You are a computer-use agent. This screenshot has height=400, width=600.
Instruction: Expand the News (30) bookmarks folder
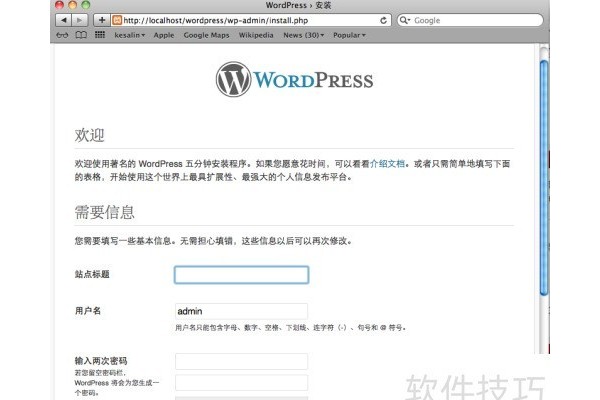pos(303,35)
